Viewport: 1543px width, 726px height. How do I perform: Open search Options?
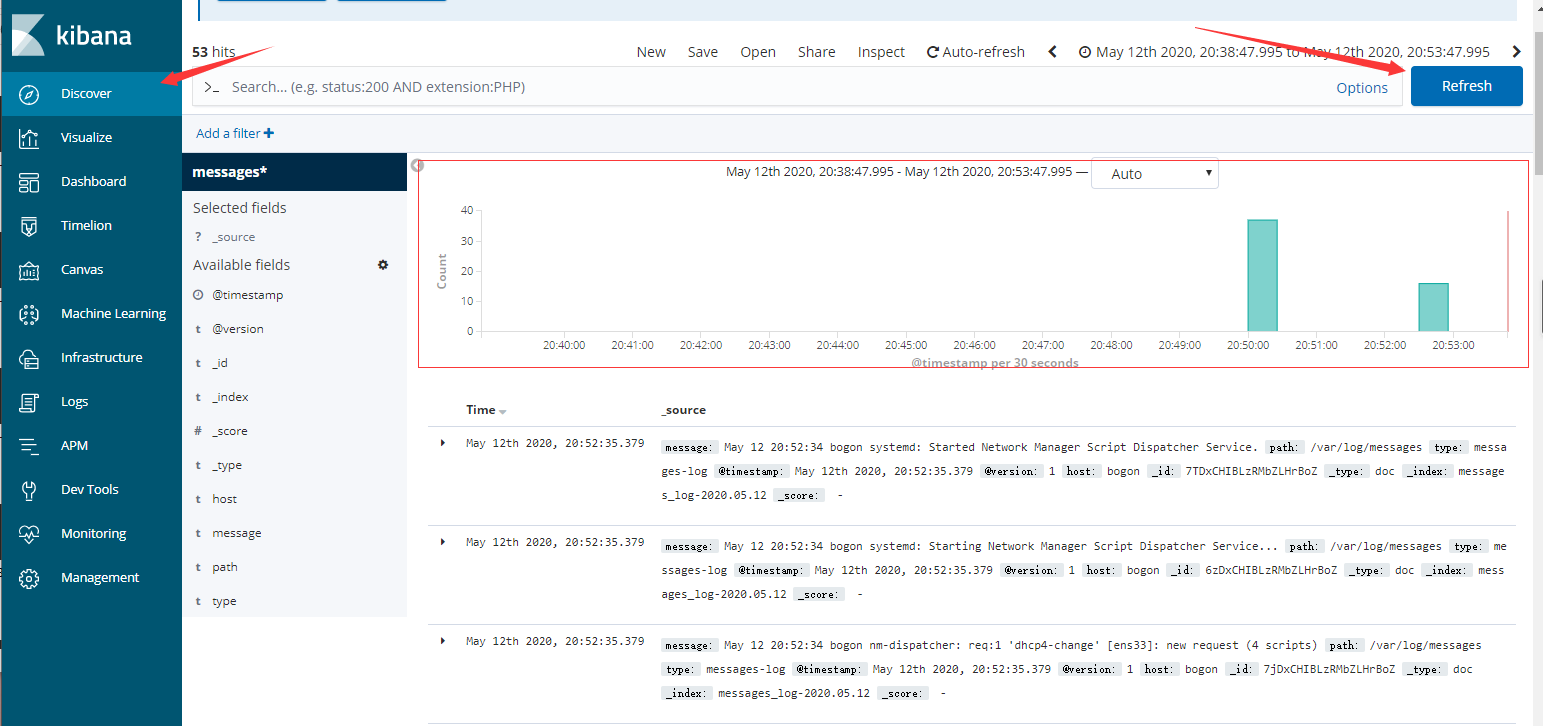click(x=1362, y=88)
